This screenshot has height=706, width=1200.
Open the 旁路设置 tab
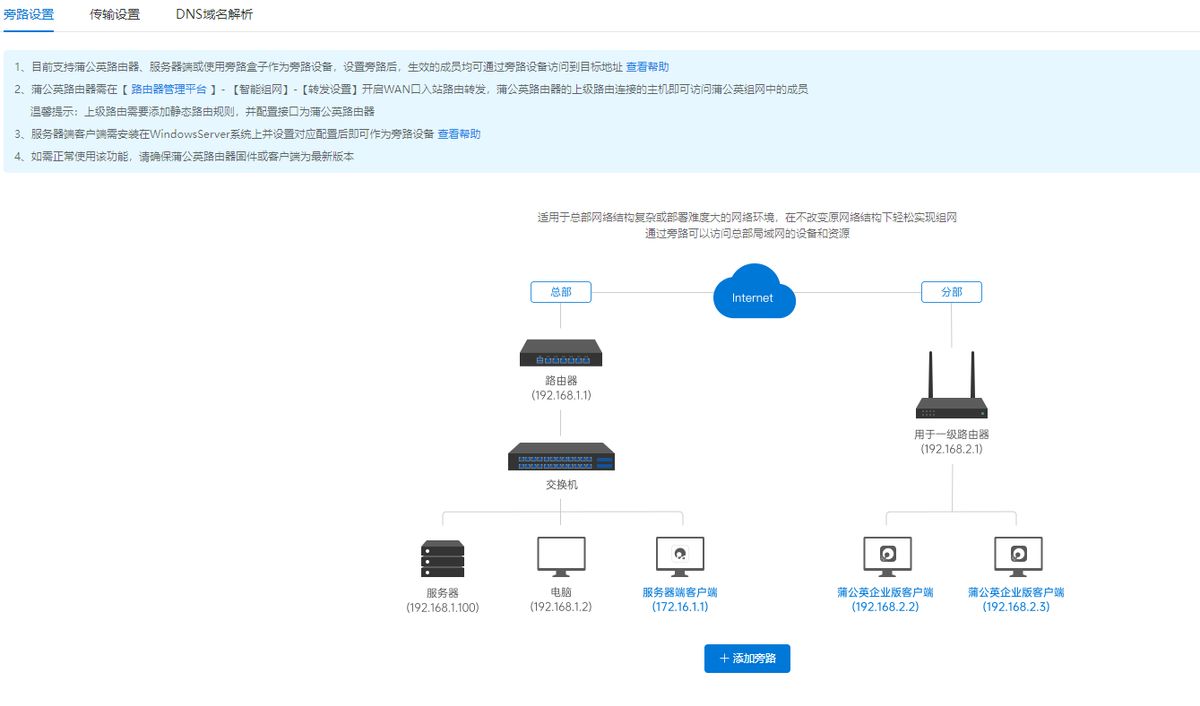pos(29,15)
